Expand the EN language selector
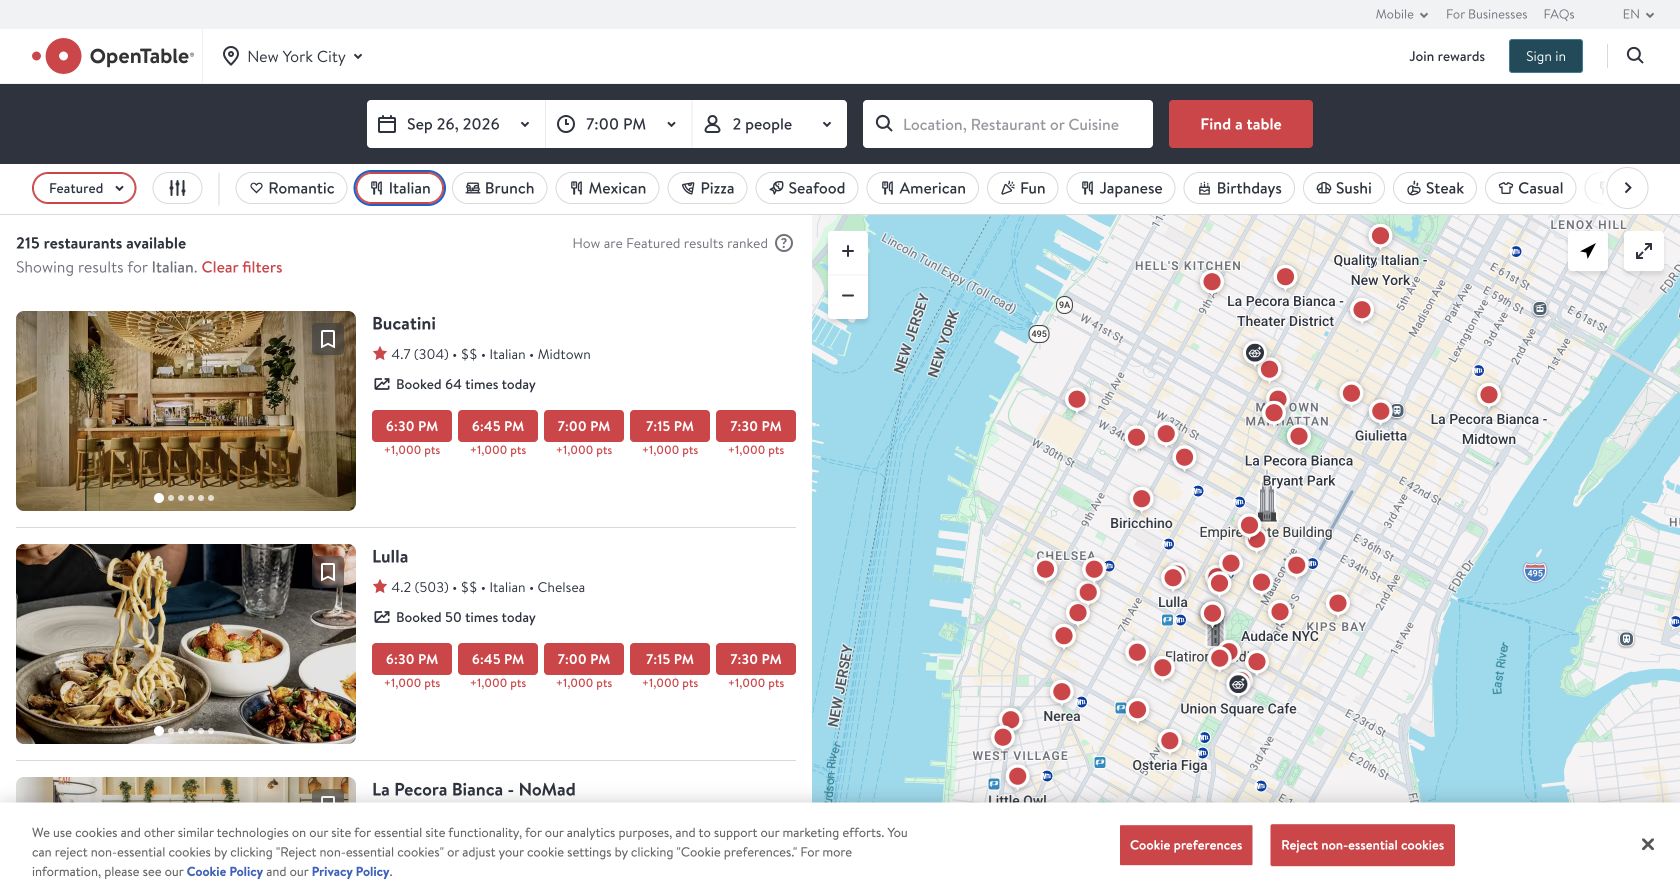Image resolution: width=1680 pixels, height=891 pixels. [x=1638, y=14]
